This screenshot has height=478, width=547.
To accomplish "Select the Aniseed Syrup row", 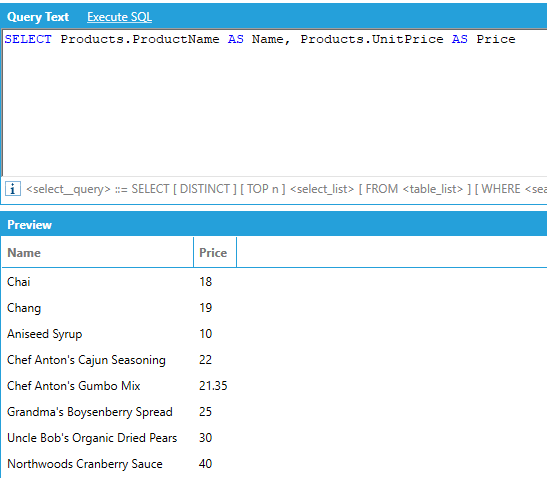I will [274, 334].
